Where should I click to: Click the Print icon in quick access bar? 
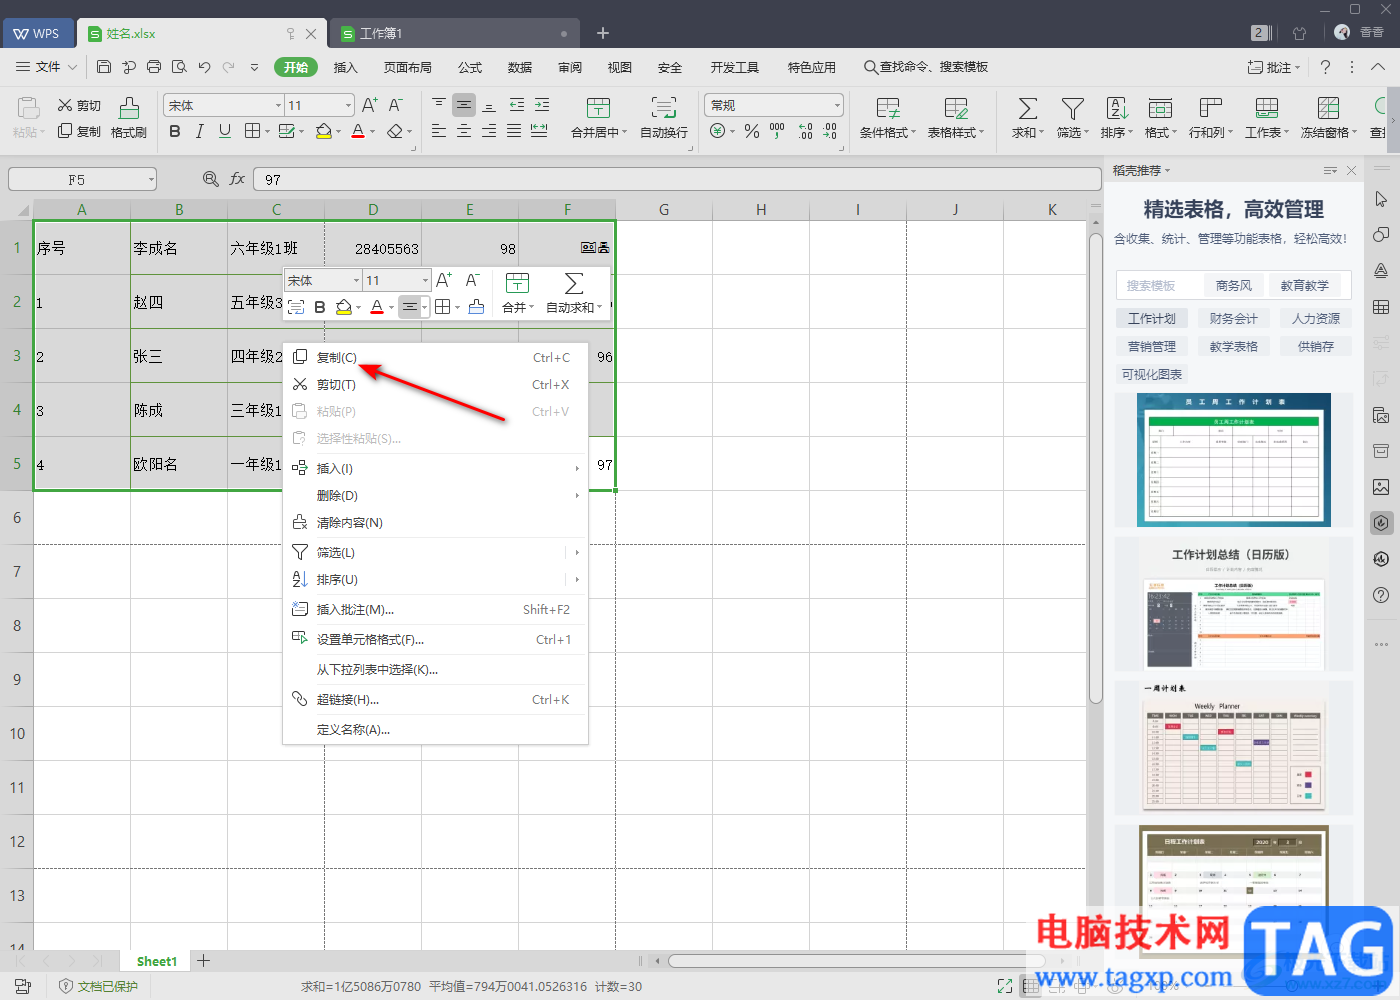coord(154,67)
